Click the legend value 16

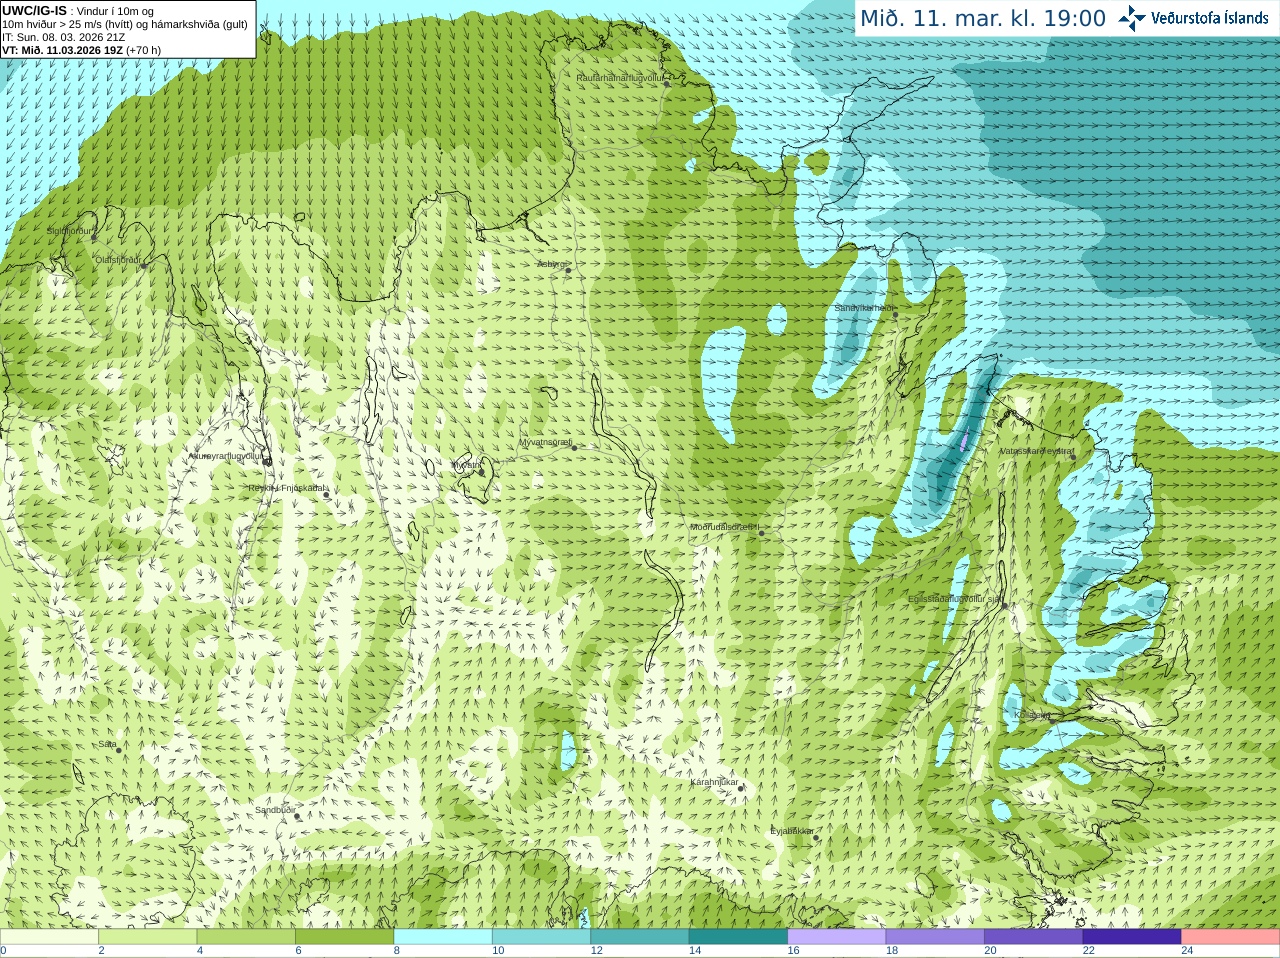point(794,951)
